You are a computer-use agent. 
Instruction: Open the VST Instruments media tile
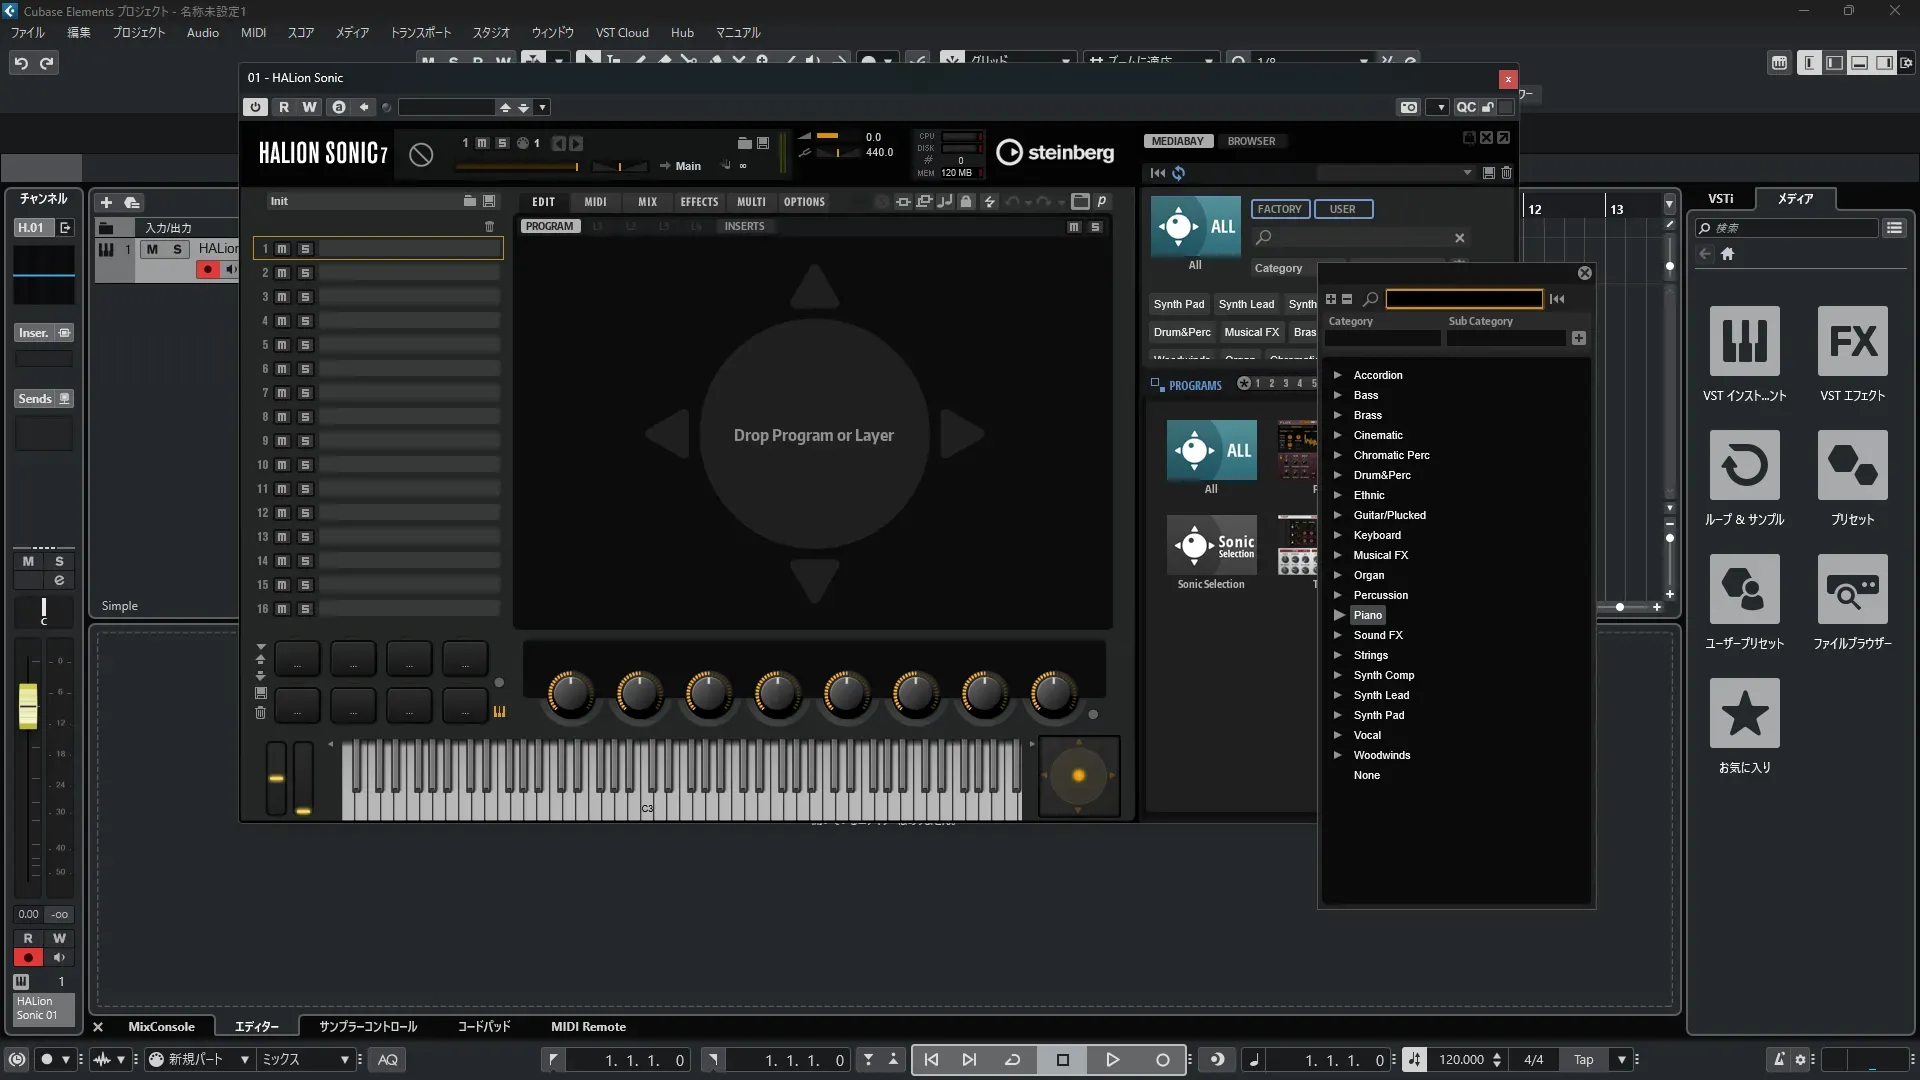point(1744,341)
